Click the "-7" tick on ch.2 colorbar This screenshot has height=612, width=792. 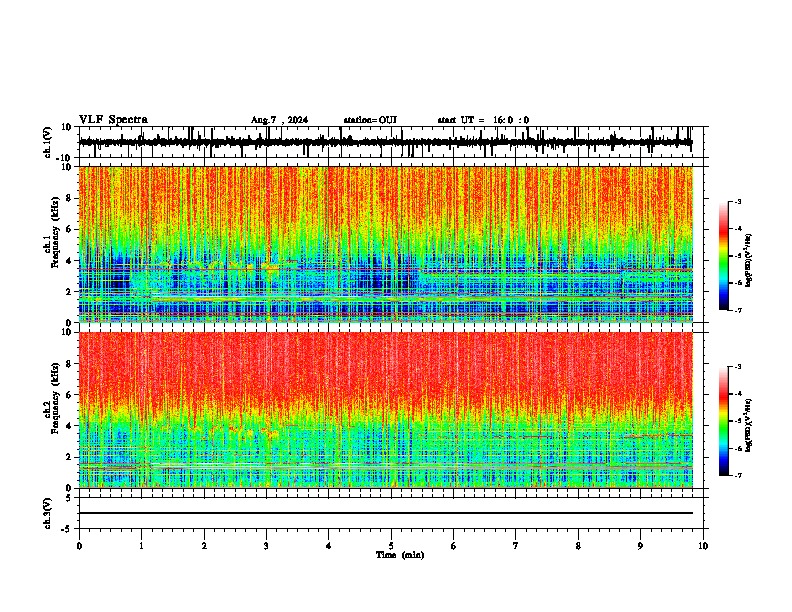(737, 475)
